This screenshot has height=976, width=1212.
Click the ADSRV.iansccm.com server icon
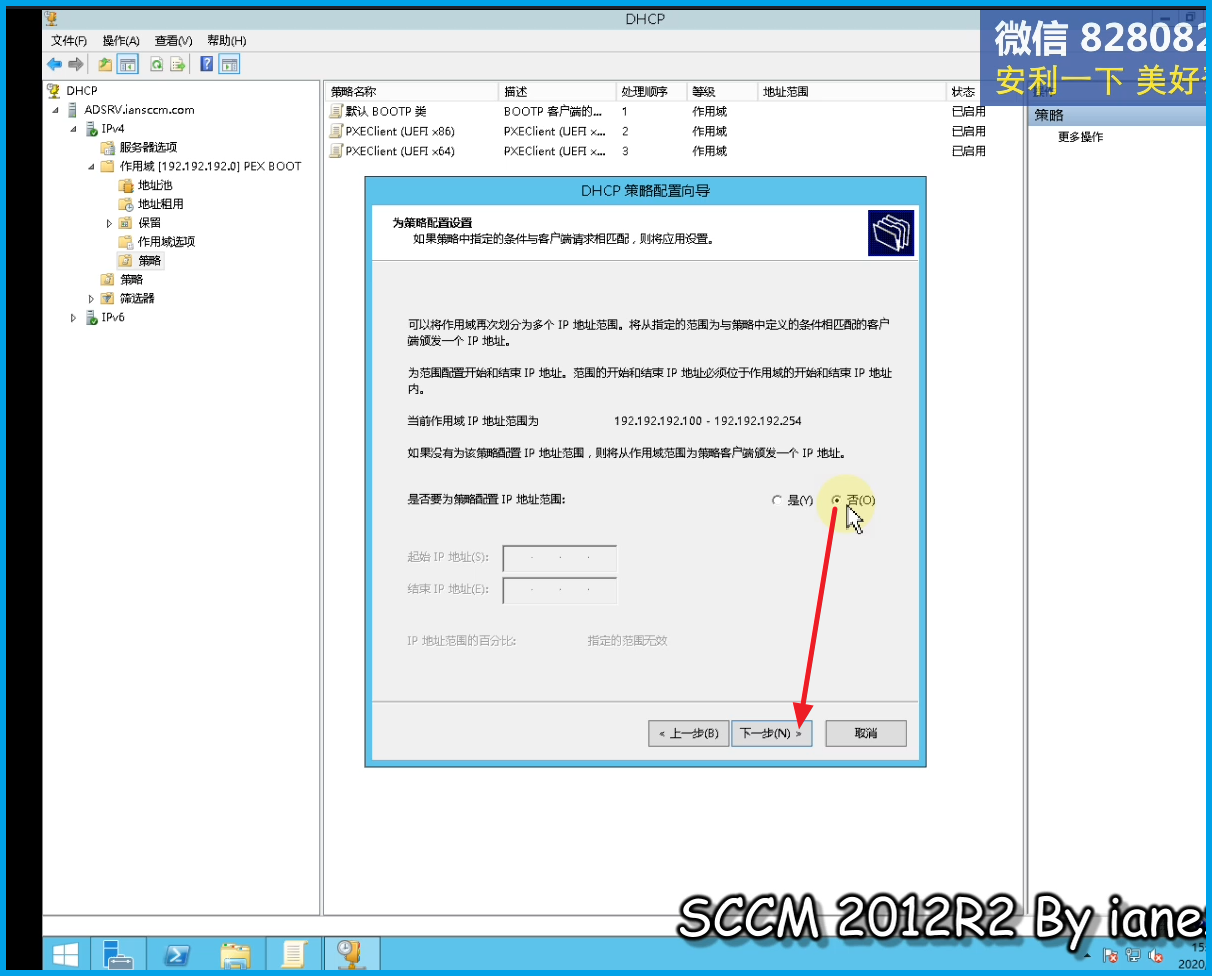73,110
